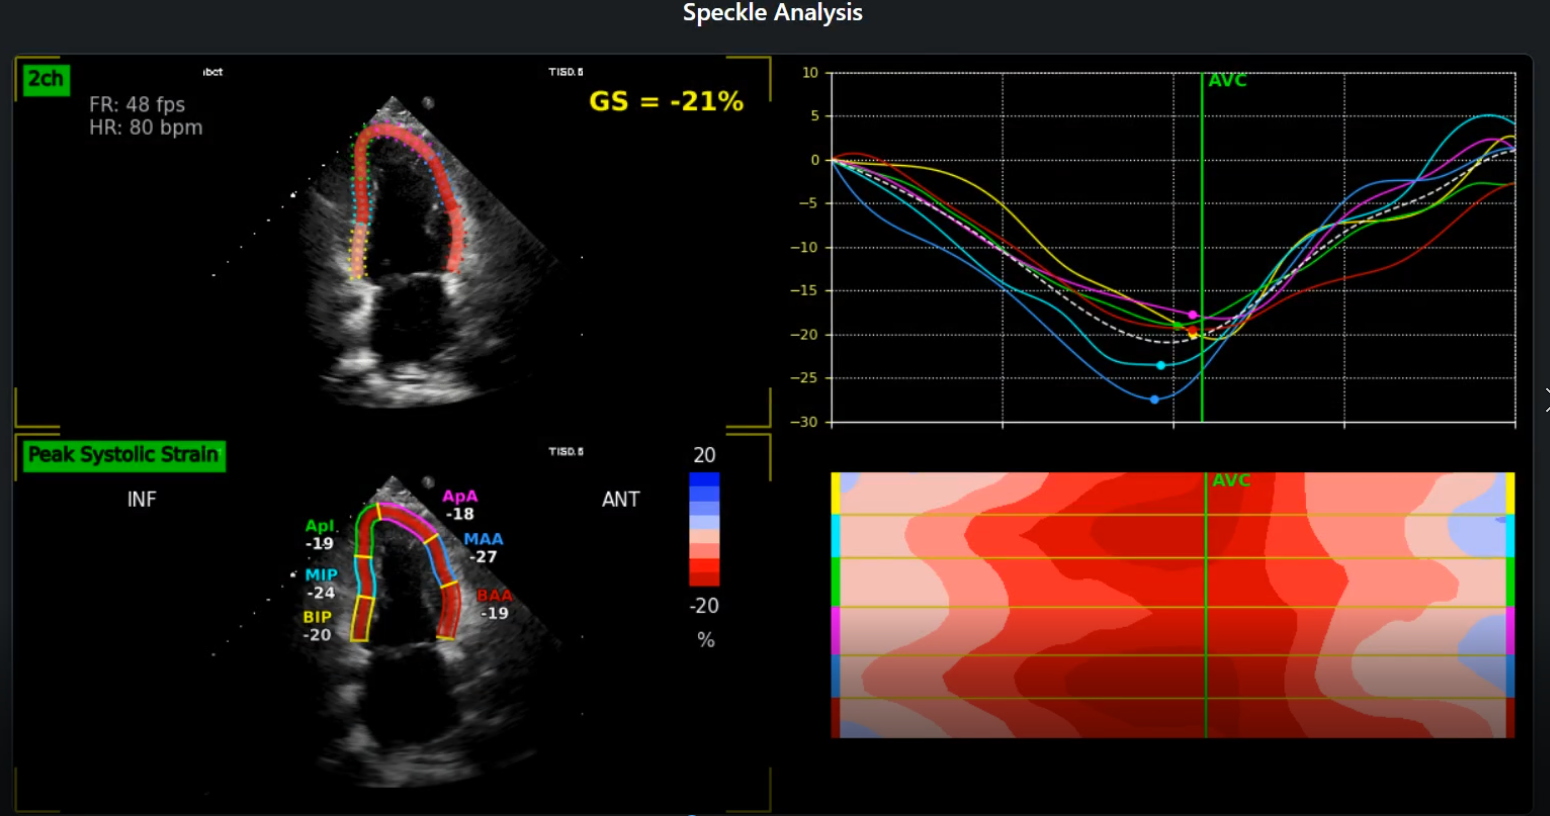The height and width of the screenshot is (816, 1550).
Task: Select the ApA segment label
Action: click(x=460, y=496)
